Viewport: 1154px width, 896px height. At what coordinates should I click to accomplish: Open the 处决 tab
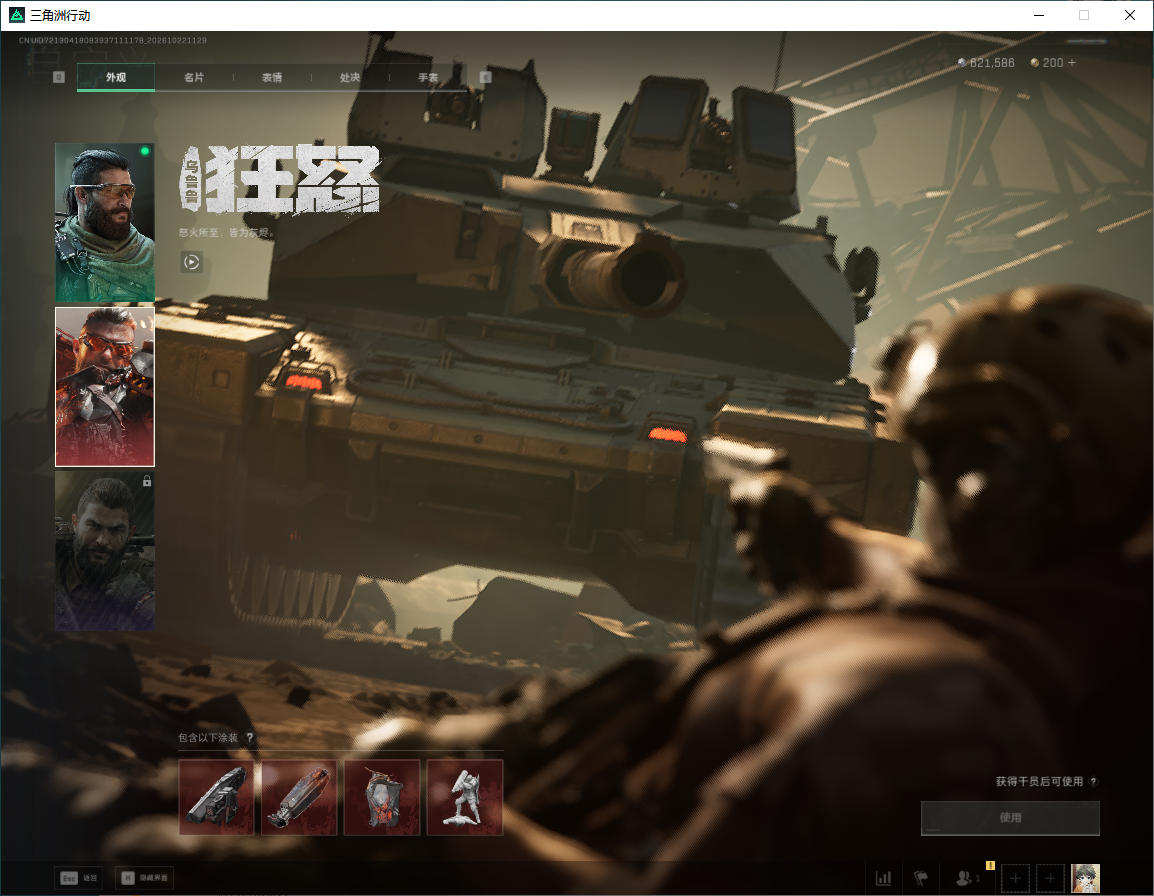point(350,77)
